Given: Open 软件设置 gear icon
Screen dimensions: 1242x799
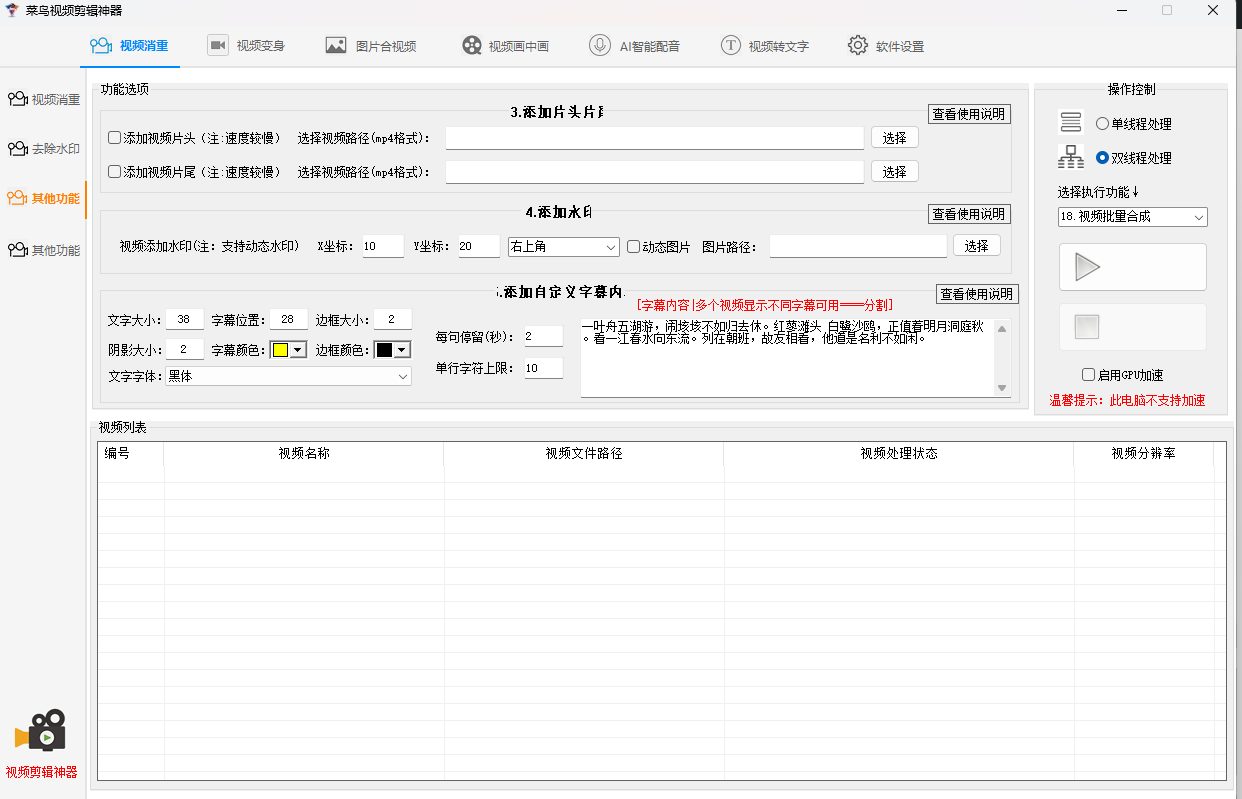Looking at the screenshot, I should (857, 45).
